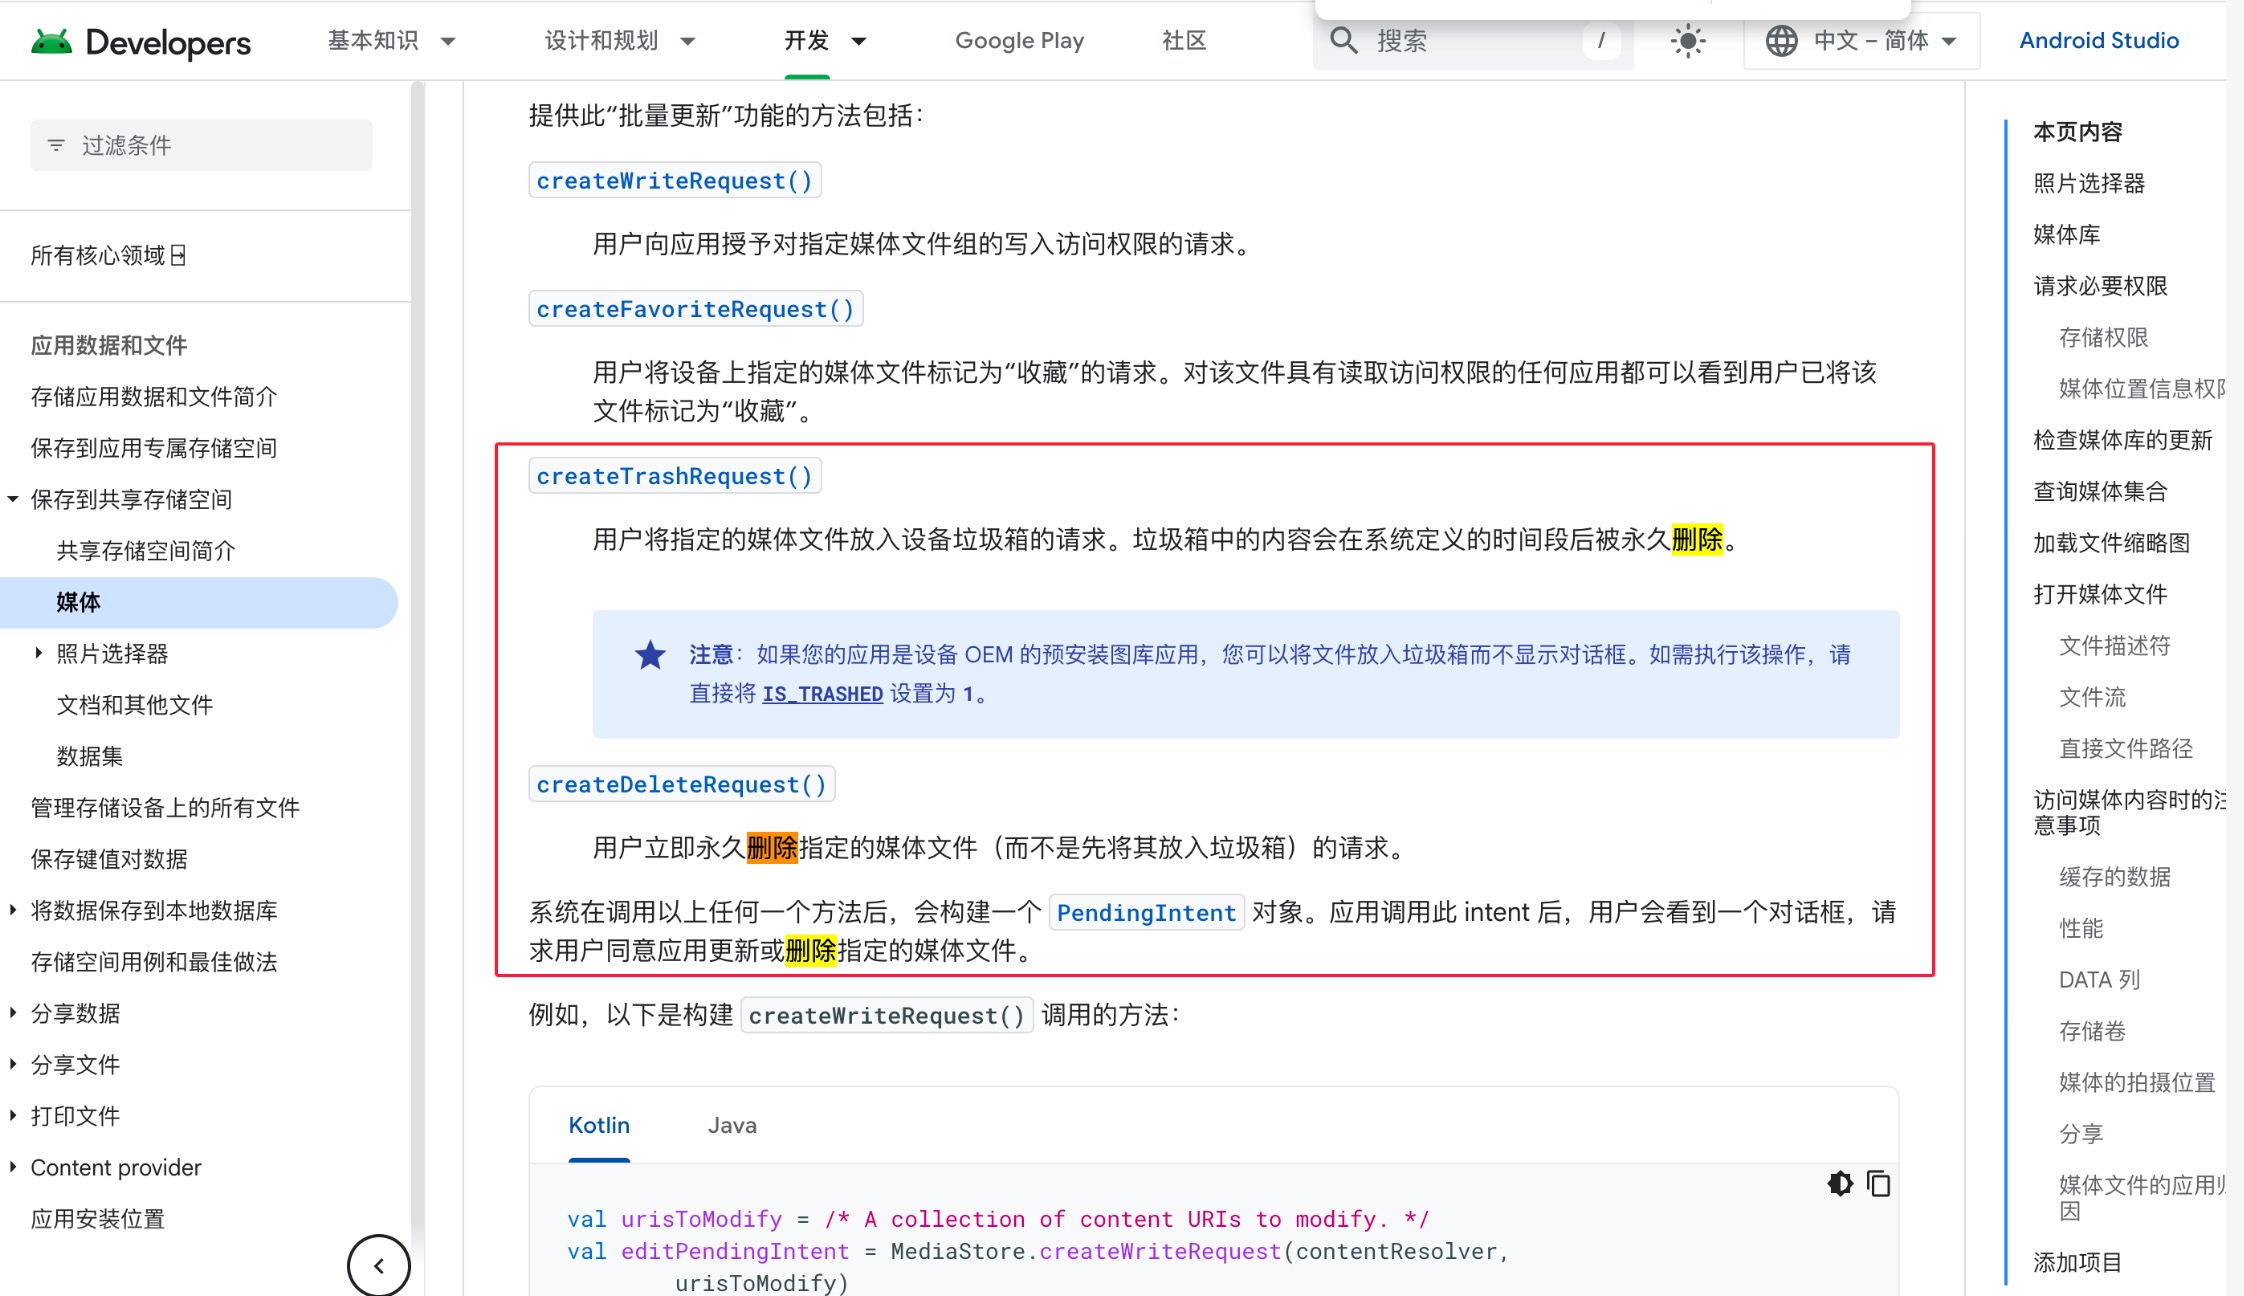Collapse the sidebar with chevron button

point(378,1266)
